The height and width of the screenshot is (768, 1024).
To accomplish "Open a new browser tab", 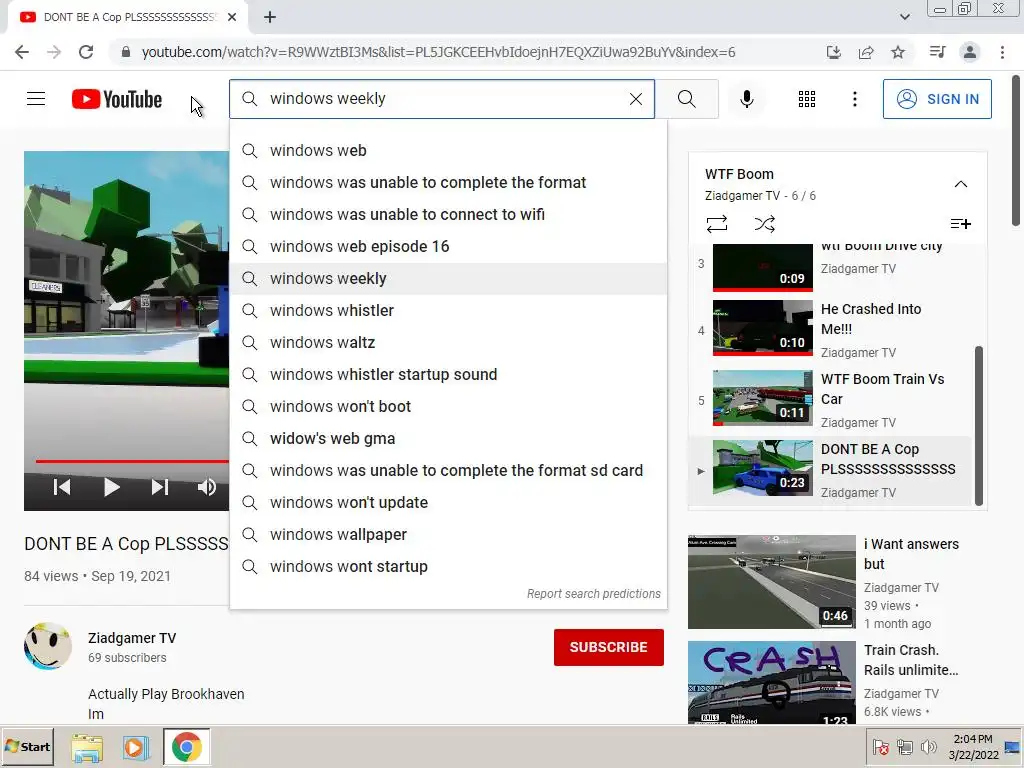I will (x=270, y=18).
